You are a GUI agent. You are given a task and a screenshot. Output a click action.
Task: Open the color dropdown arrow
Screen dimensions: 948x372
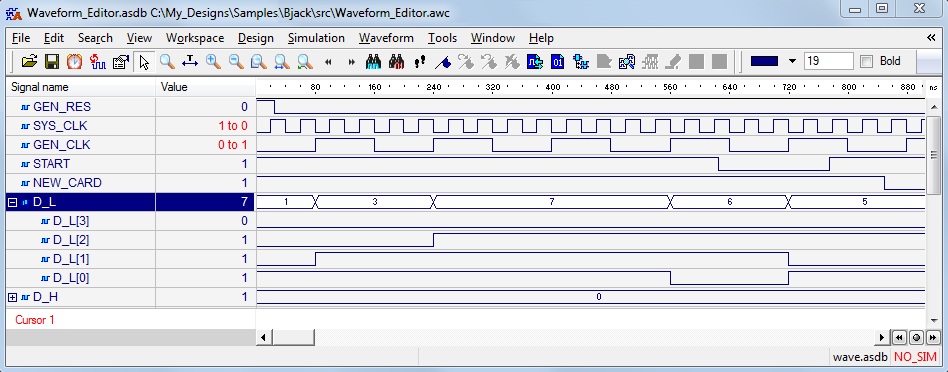[x=793, y=62]
